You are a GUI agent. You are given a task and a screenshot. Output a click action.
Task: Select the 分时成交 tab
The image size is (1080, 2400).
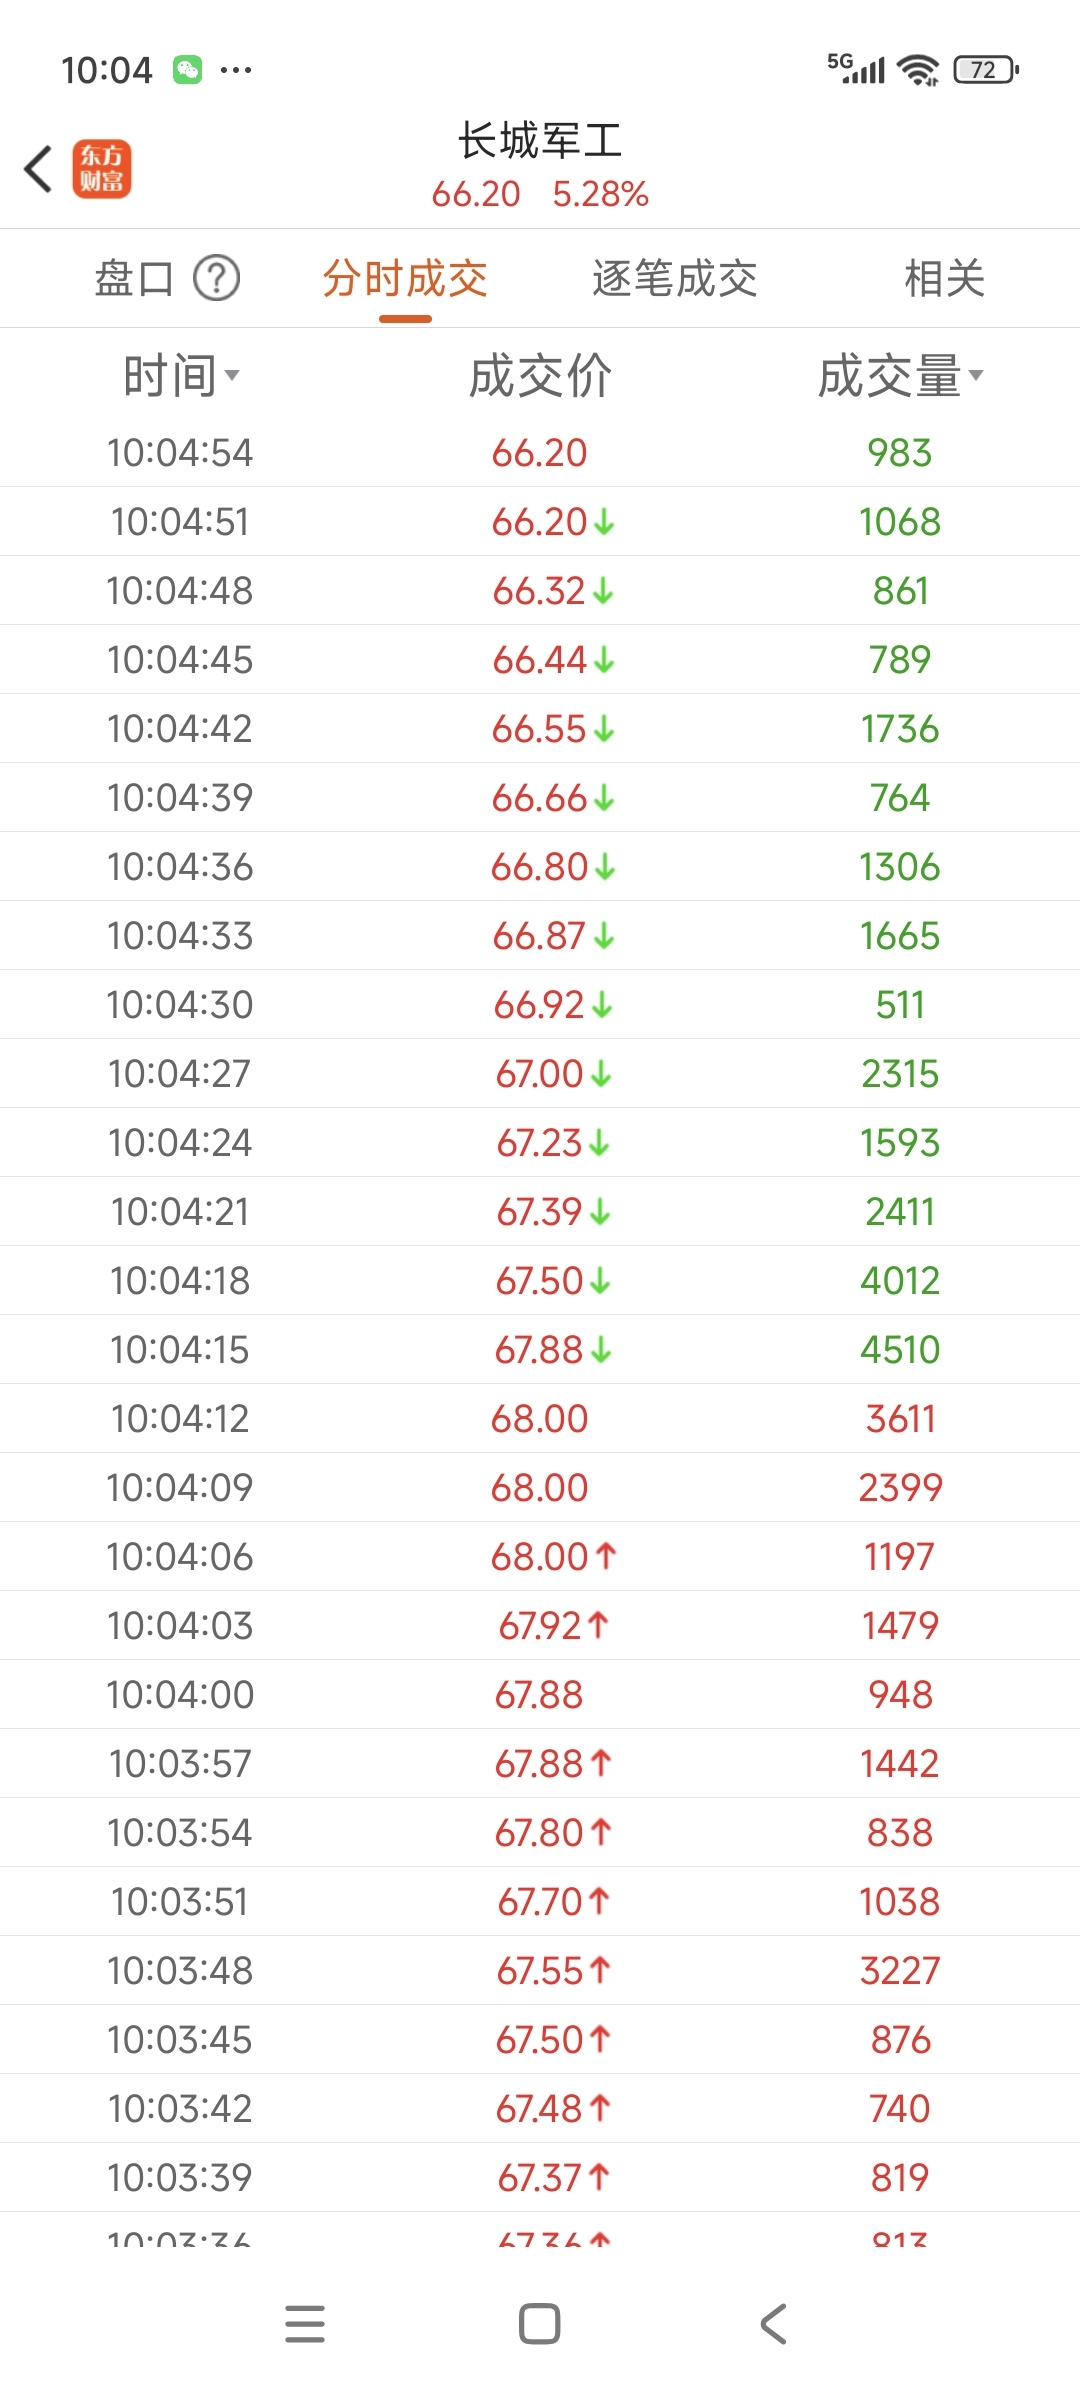(405, 278)
